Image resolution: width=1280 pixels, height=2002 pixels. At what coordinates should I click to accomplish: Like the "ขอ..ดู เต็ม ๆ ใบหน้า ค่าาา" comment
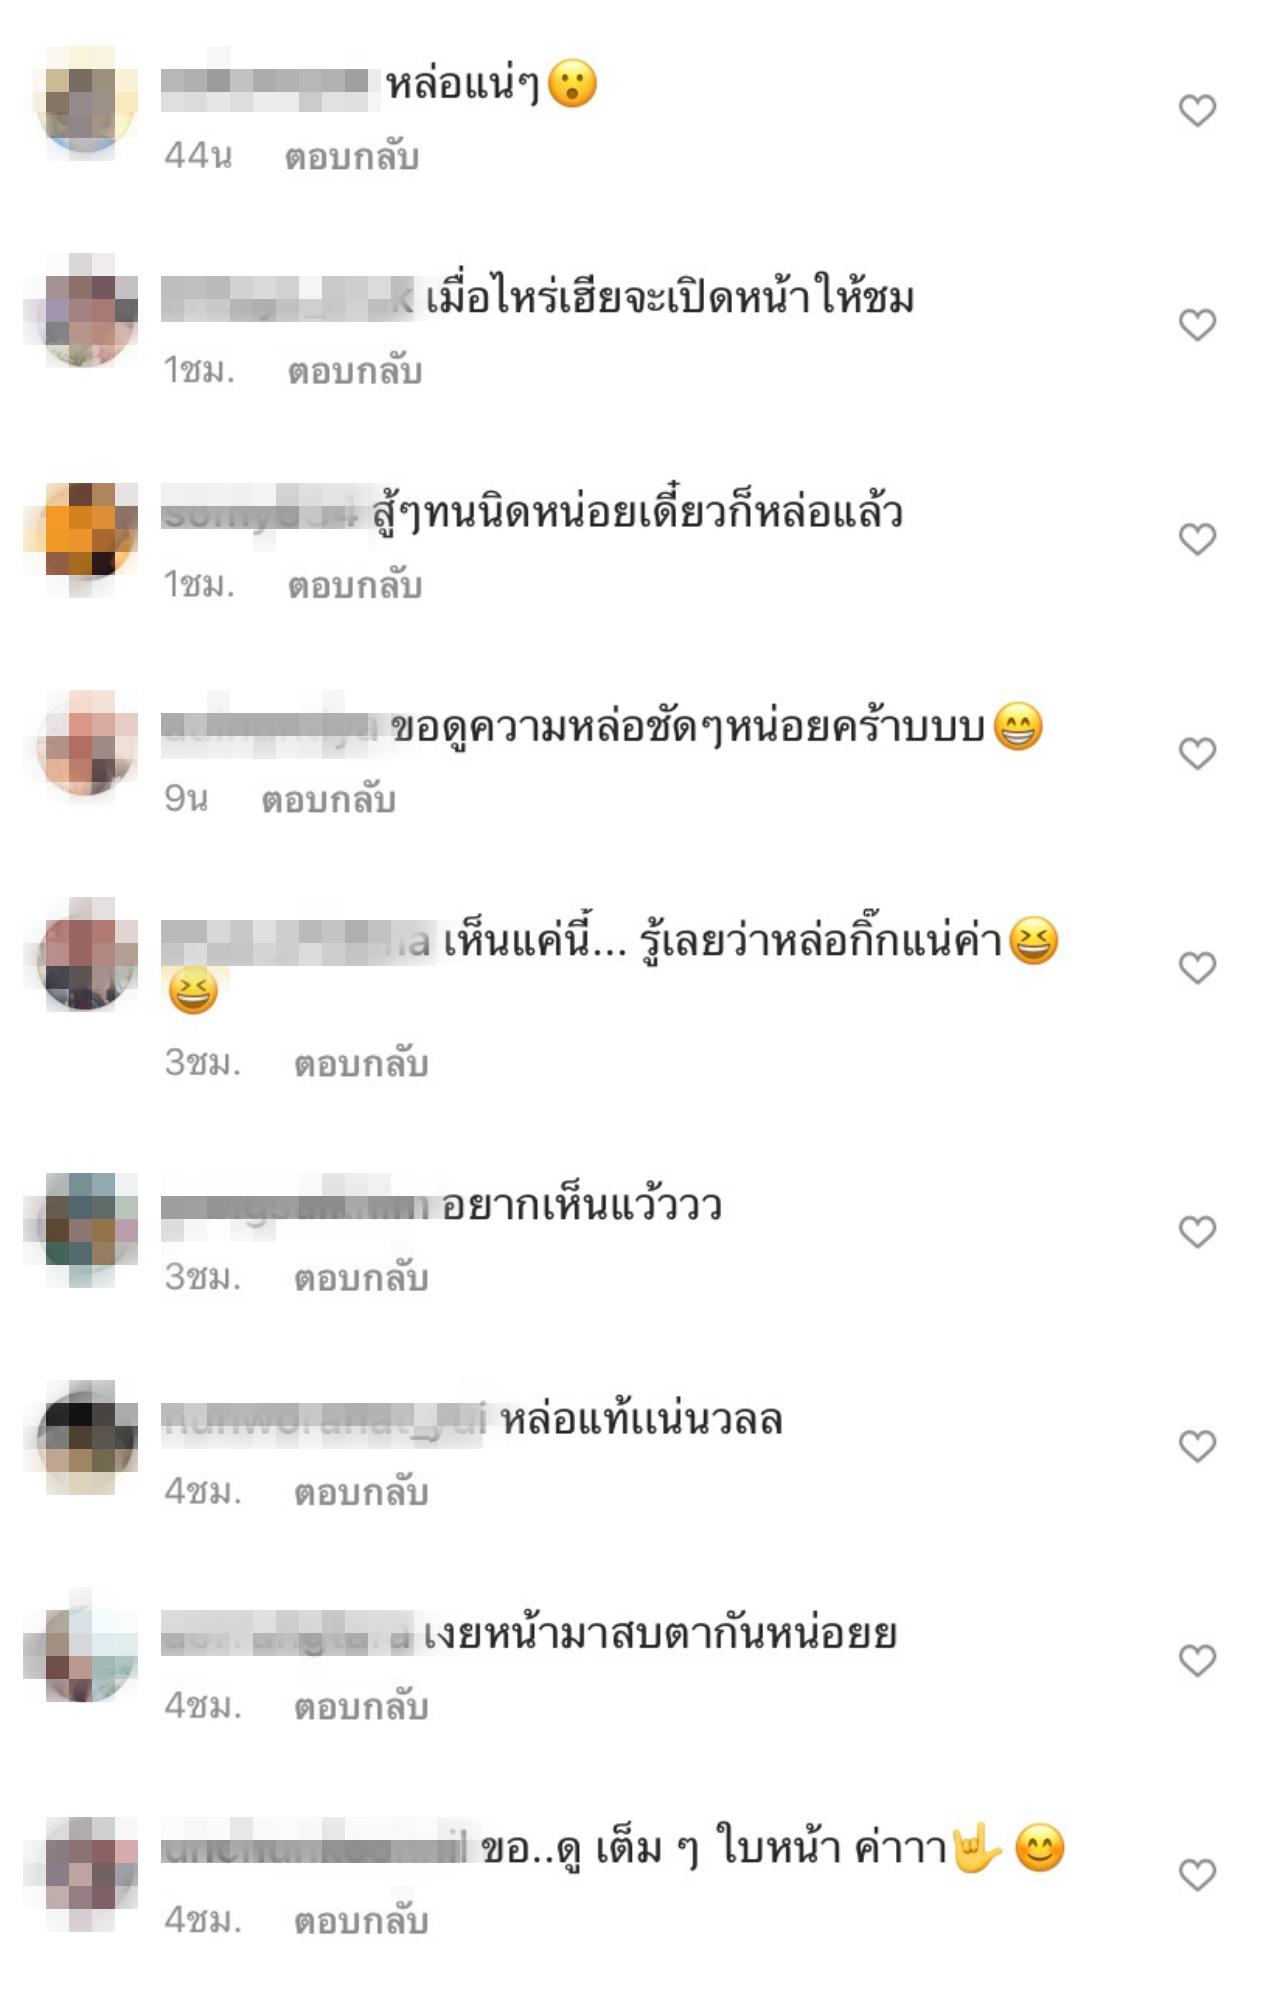point(1197,1875)
